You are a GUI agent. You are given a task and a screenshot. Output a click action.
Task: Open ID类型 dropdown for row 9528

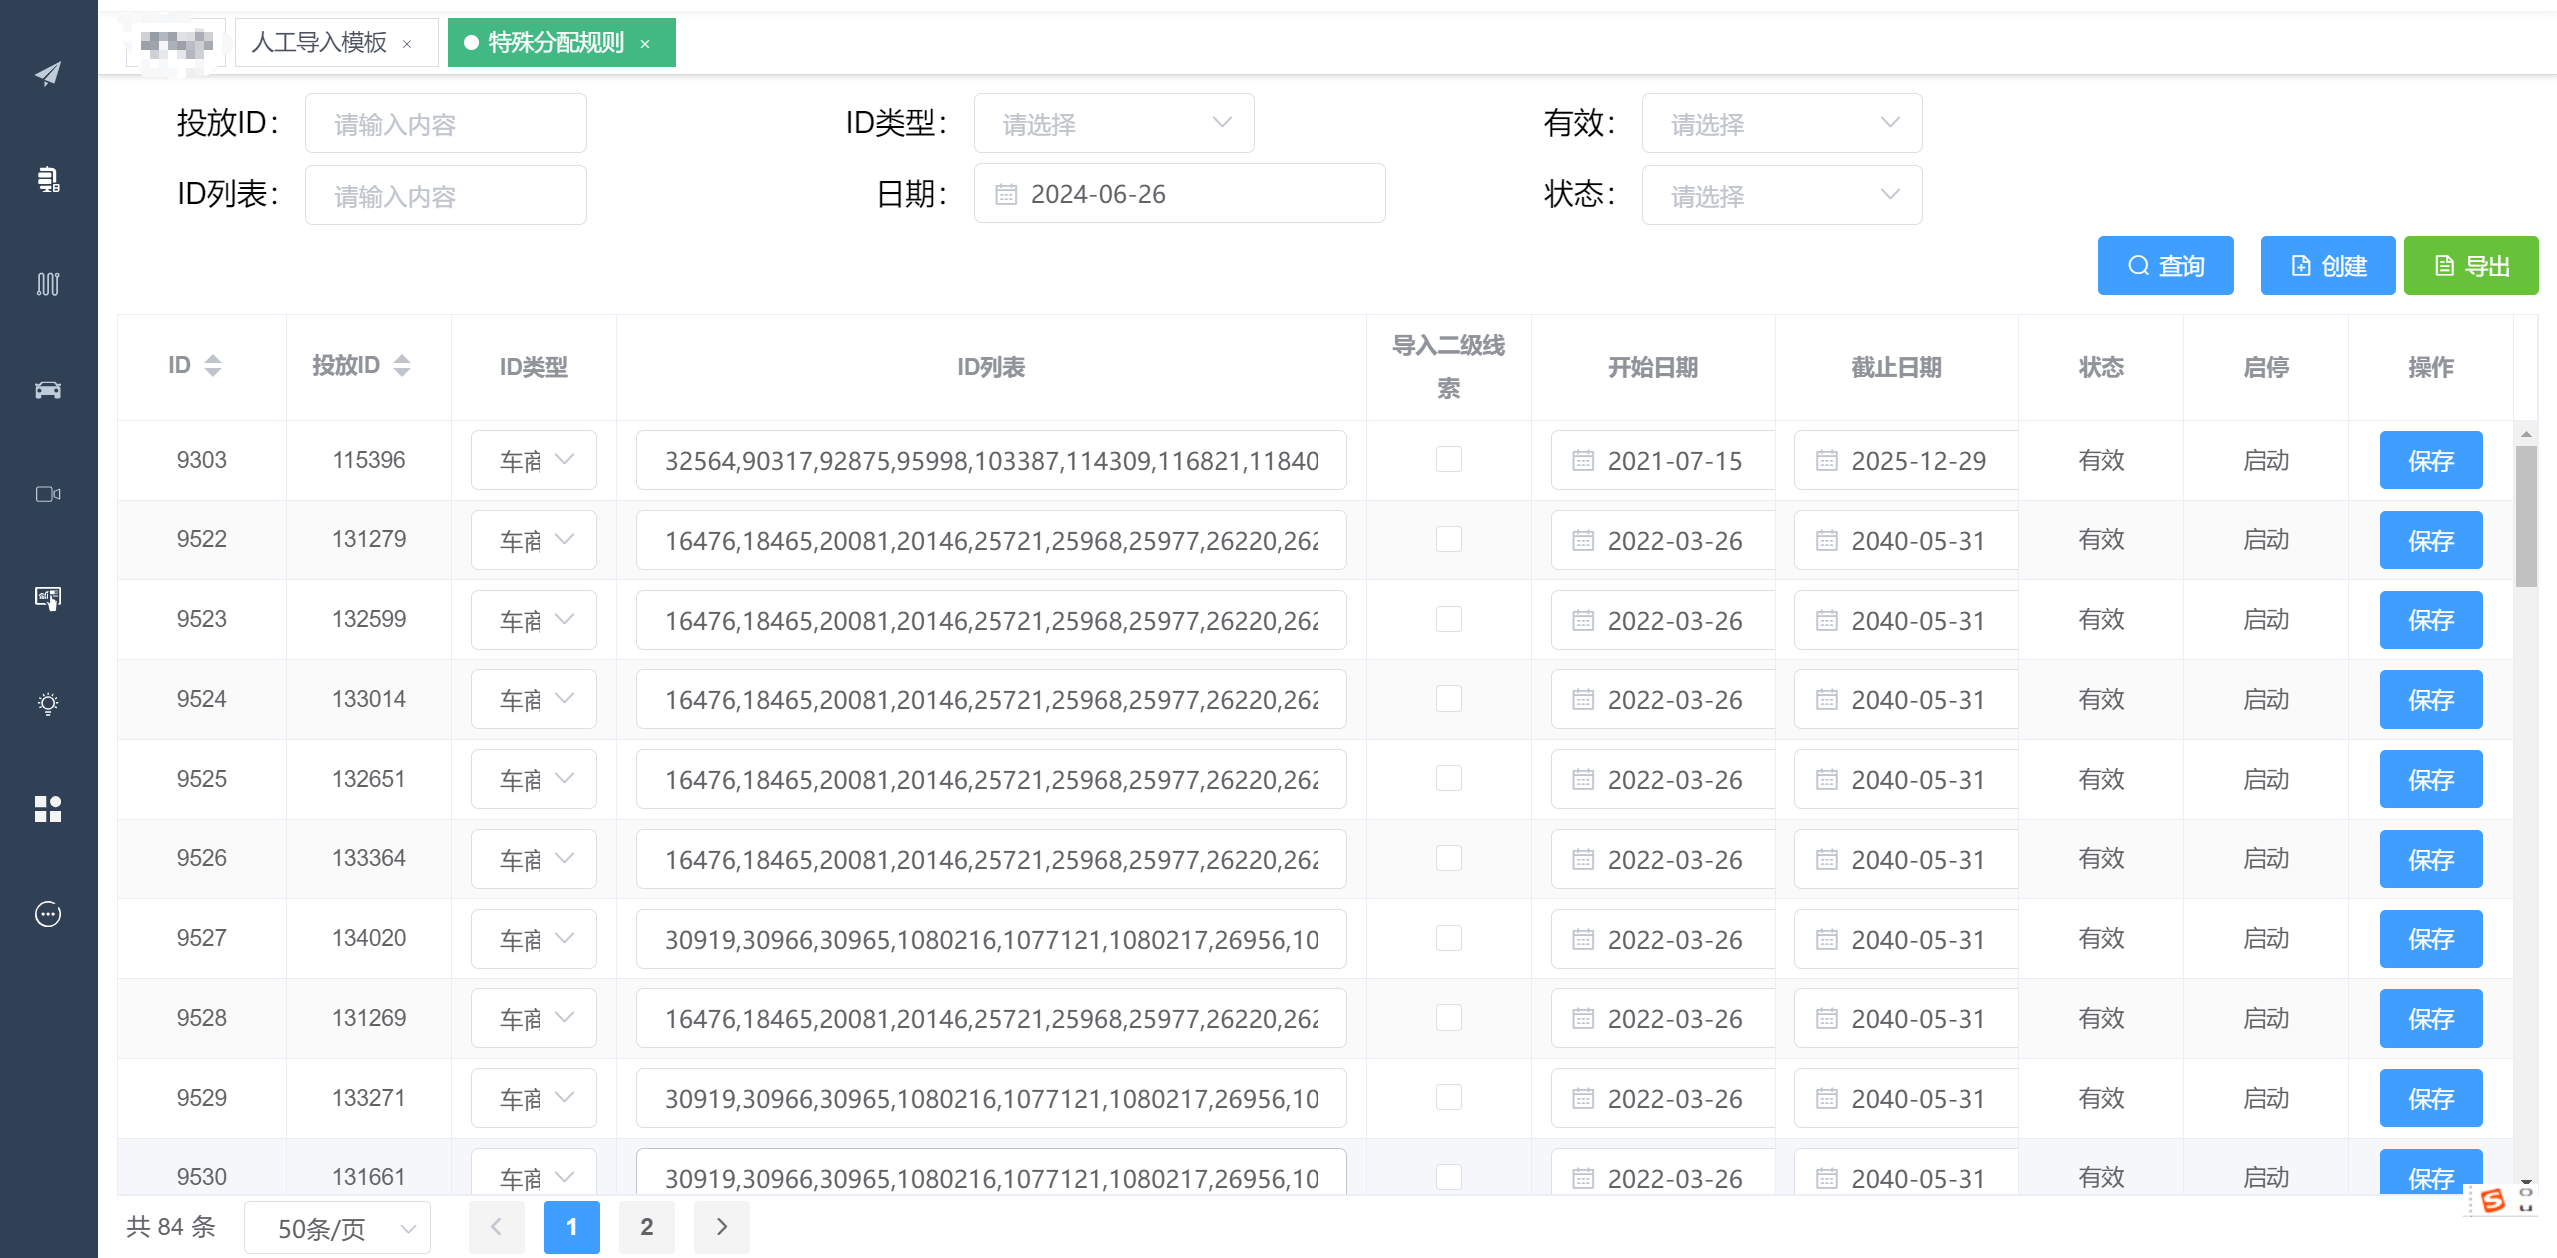[534, 1018]
